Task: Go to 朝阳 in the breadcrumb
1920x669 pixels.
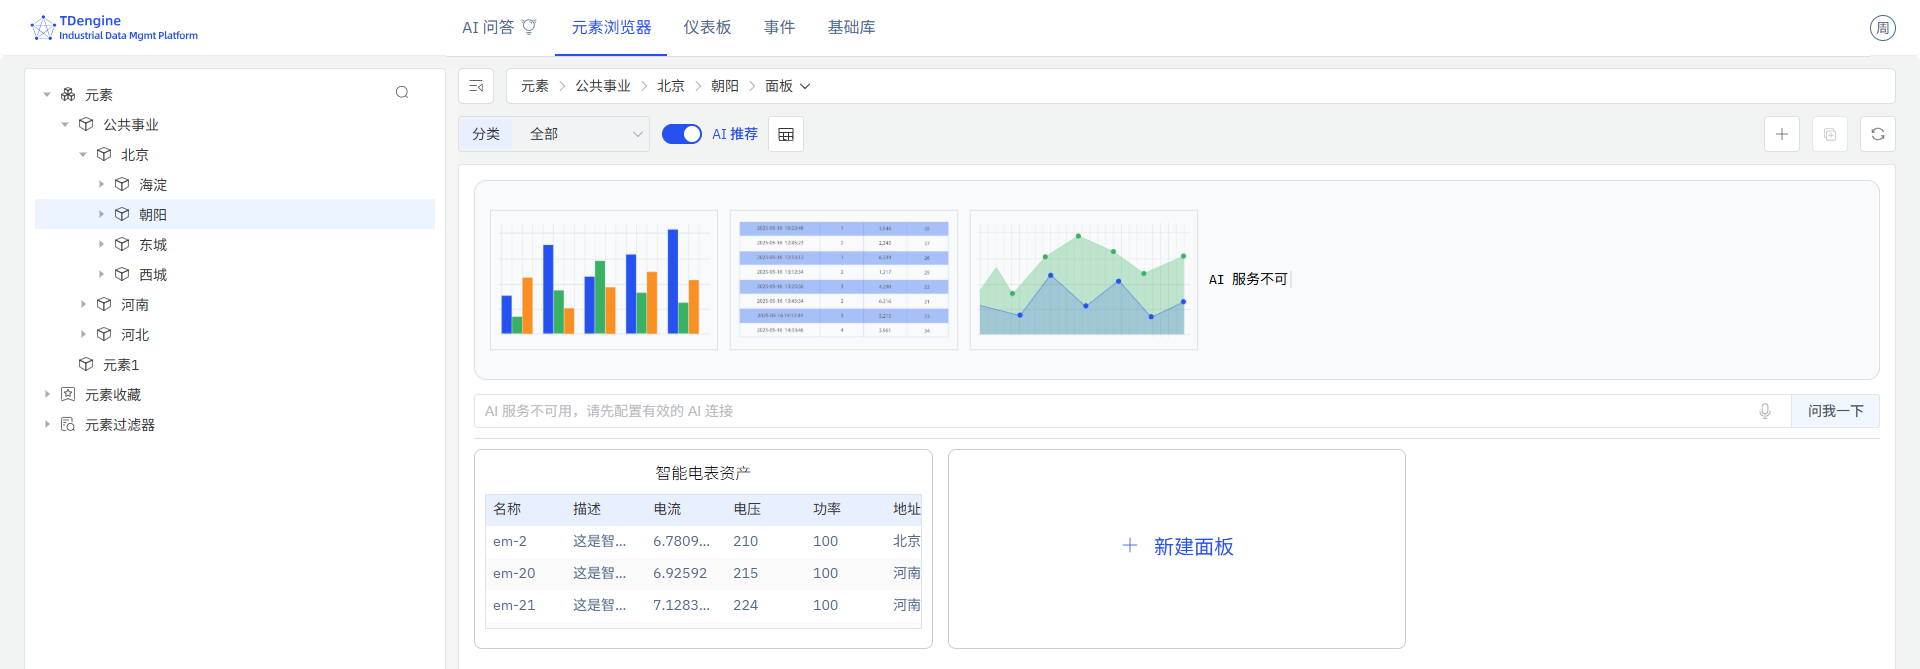Action: 725,86
